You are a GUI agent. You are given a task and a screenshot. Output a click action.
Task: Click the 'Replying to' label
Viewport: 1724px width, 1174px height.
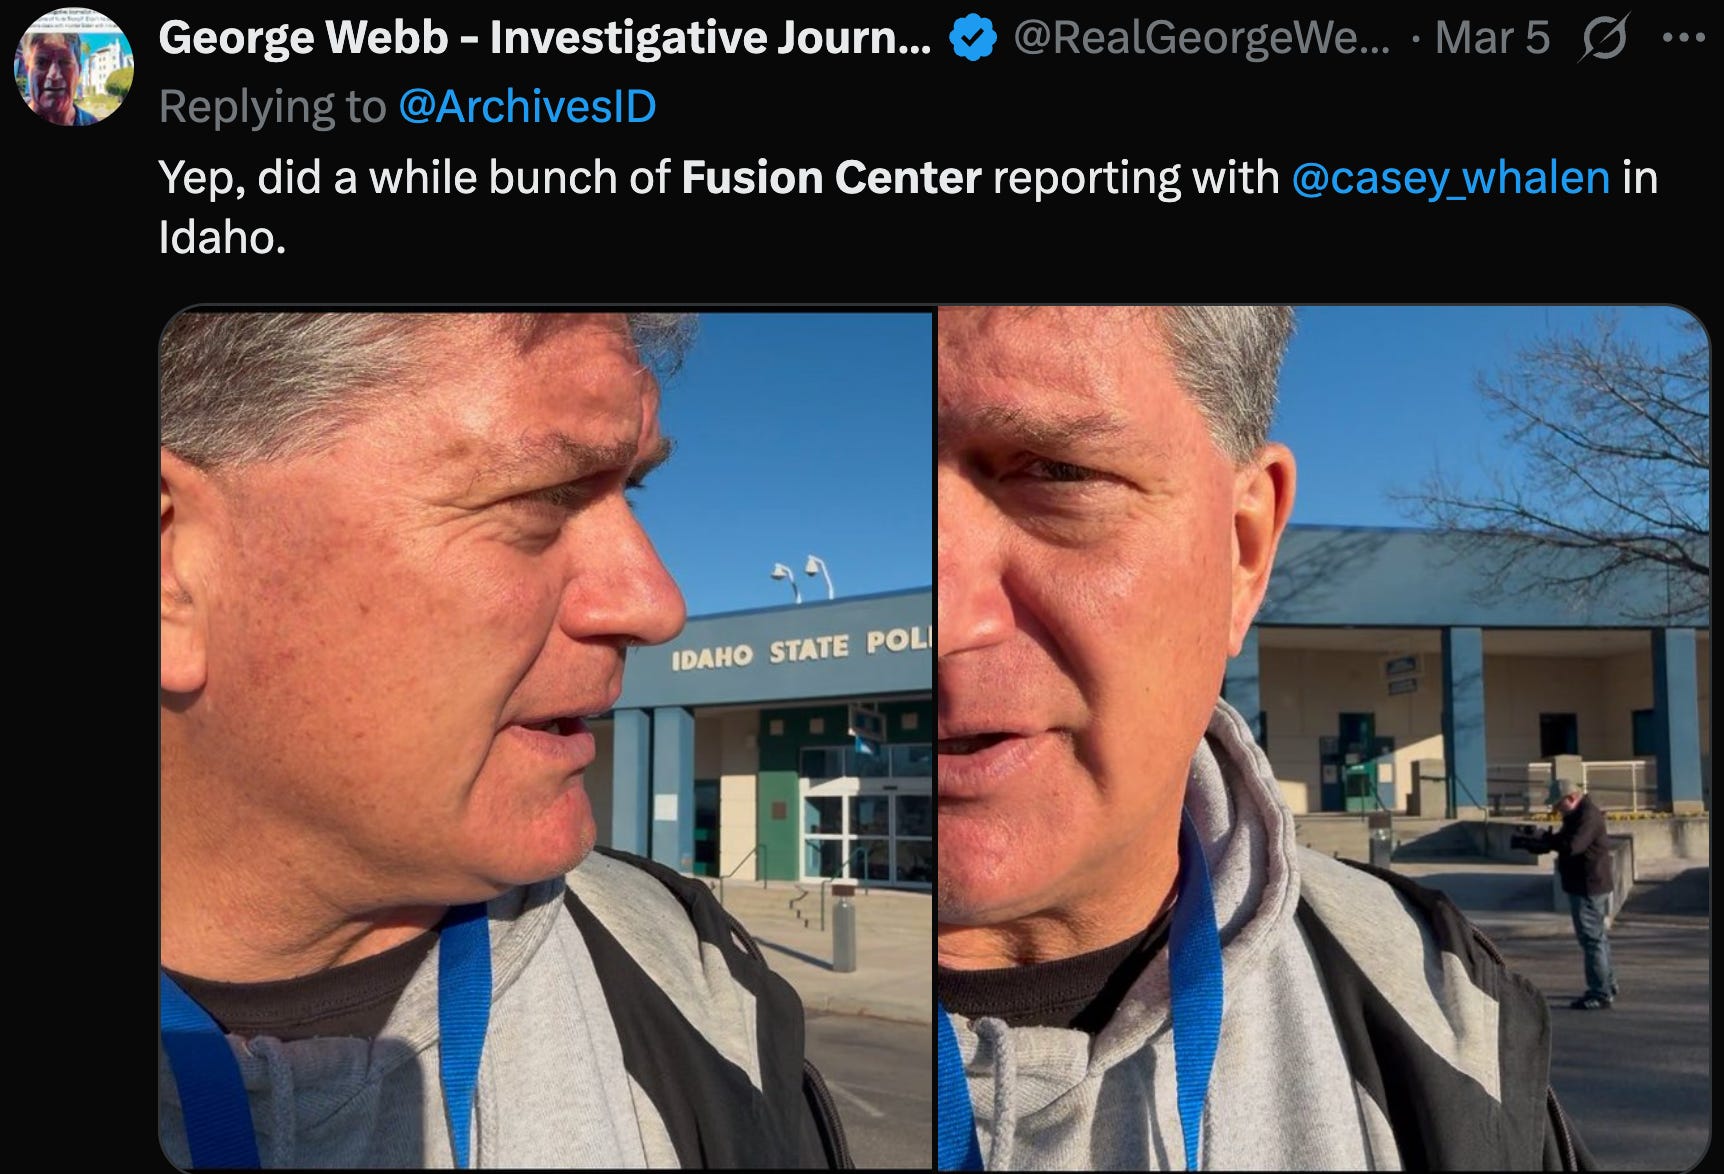272,106
